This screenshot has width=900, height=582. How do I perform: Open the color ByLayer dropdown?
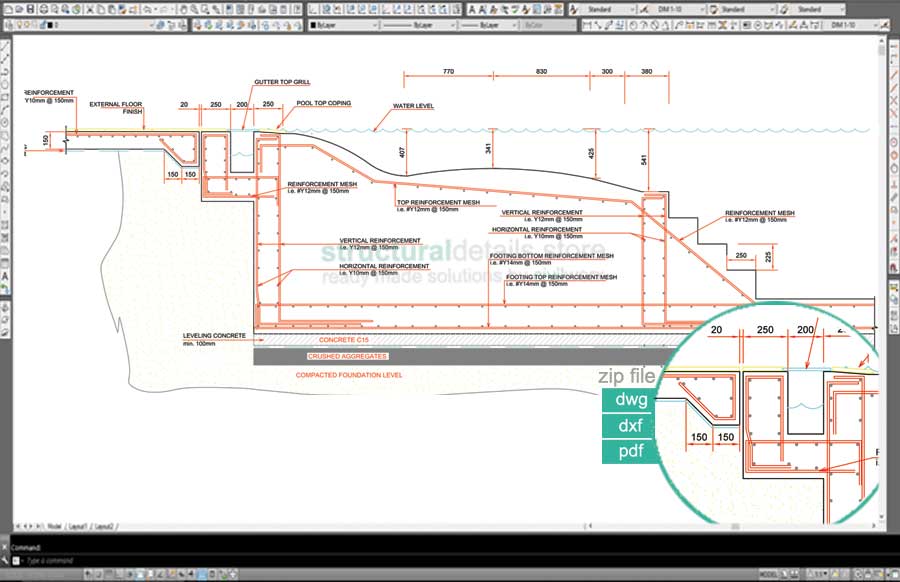[x=343, y=24]
